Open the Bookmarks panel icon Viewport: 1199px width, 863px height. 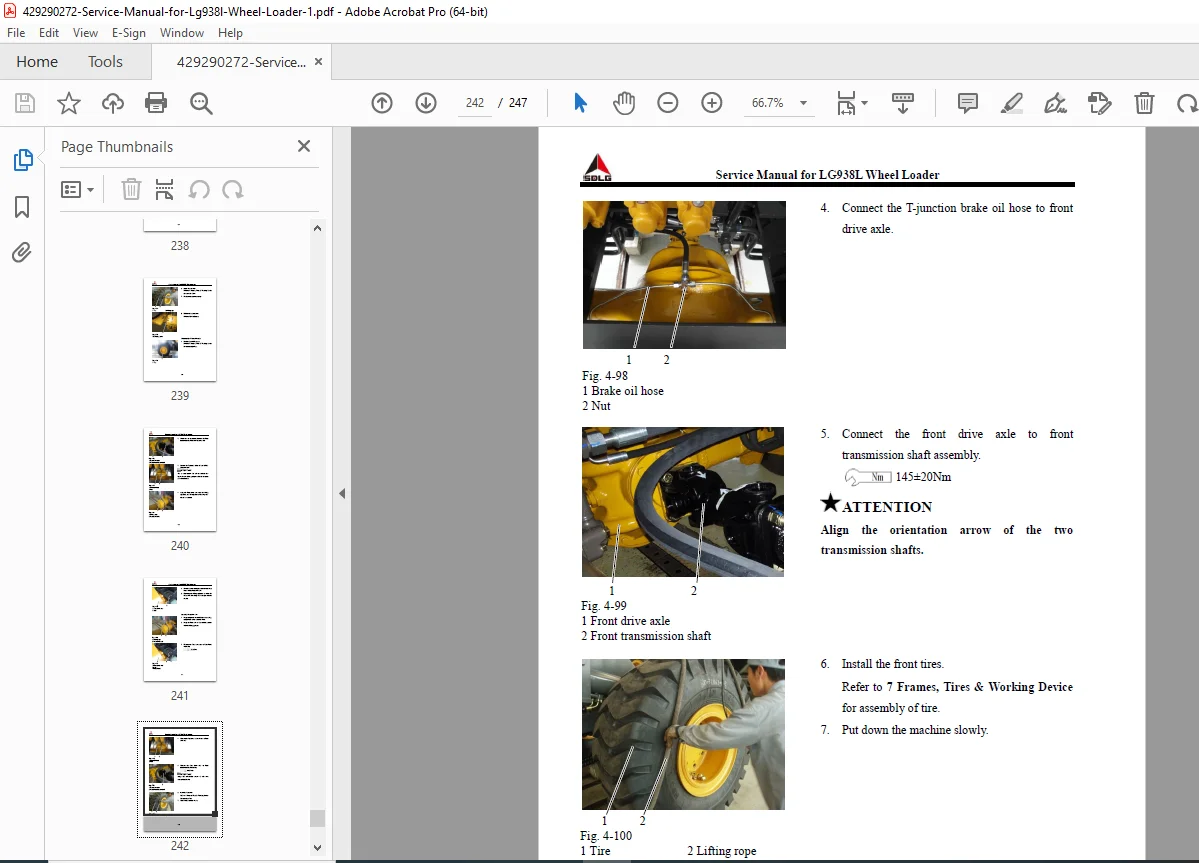coord(22,206)
